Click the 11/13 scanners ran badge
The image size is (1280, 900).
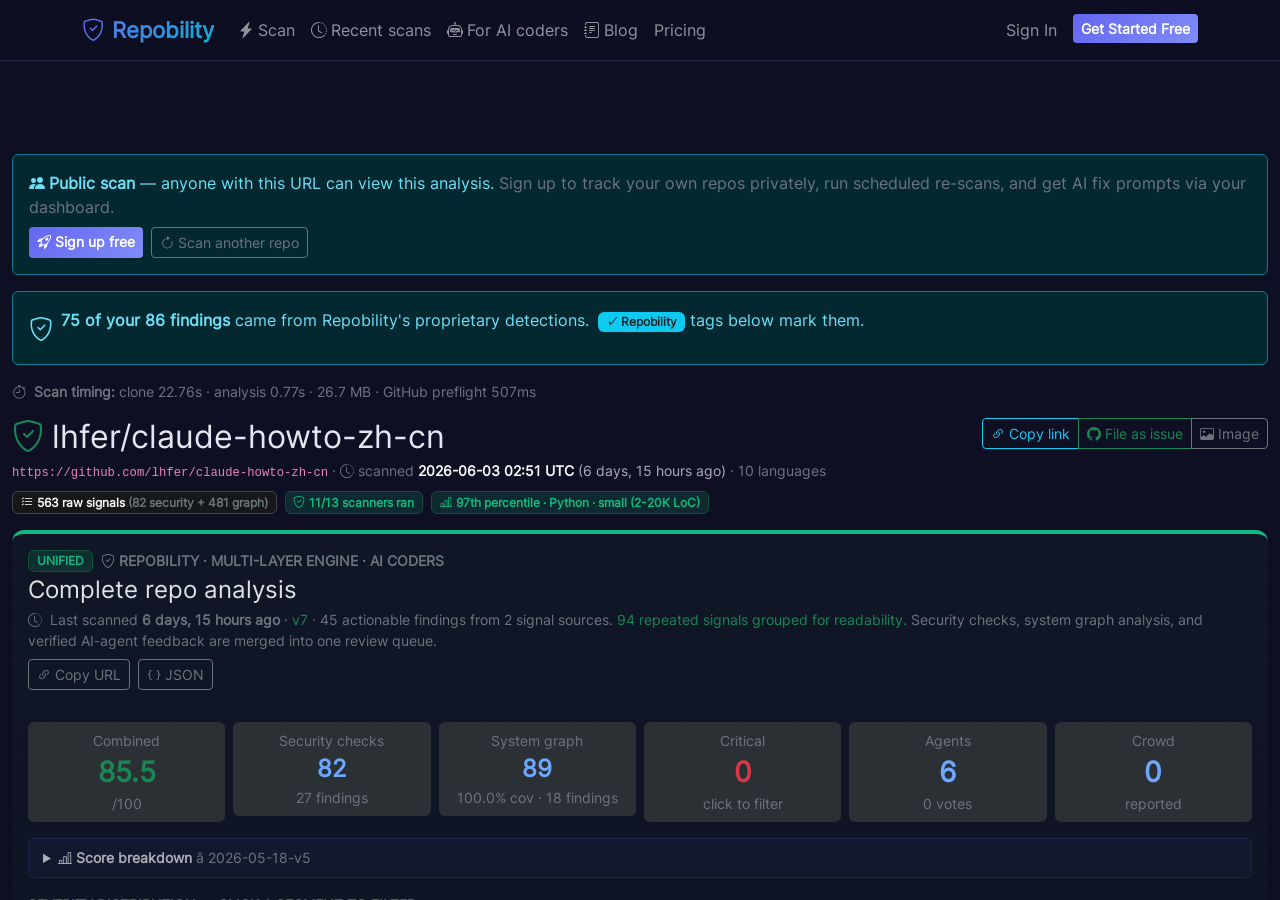click(x=354, y=502)
